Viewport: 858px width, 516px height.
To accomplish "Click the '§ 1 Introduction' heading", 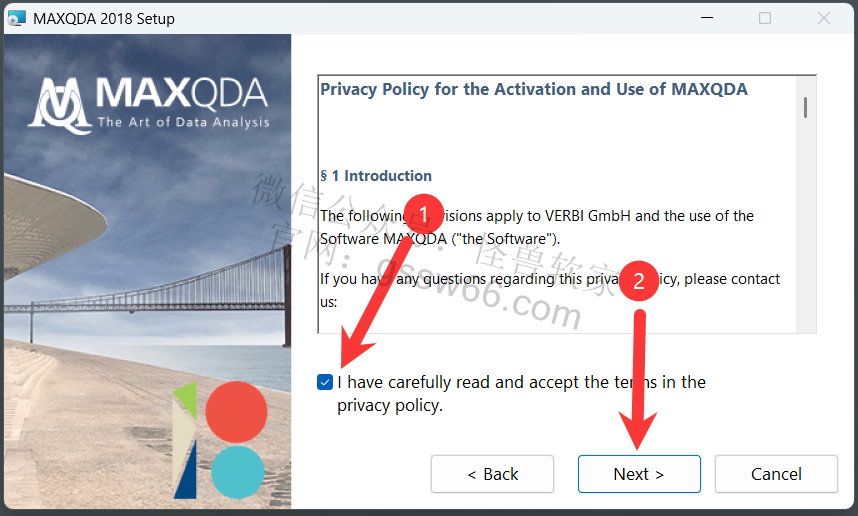I will (x=376, y=176).
